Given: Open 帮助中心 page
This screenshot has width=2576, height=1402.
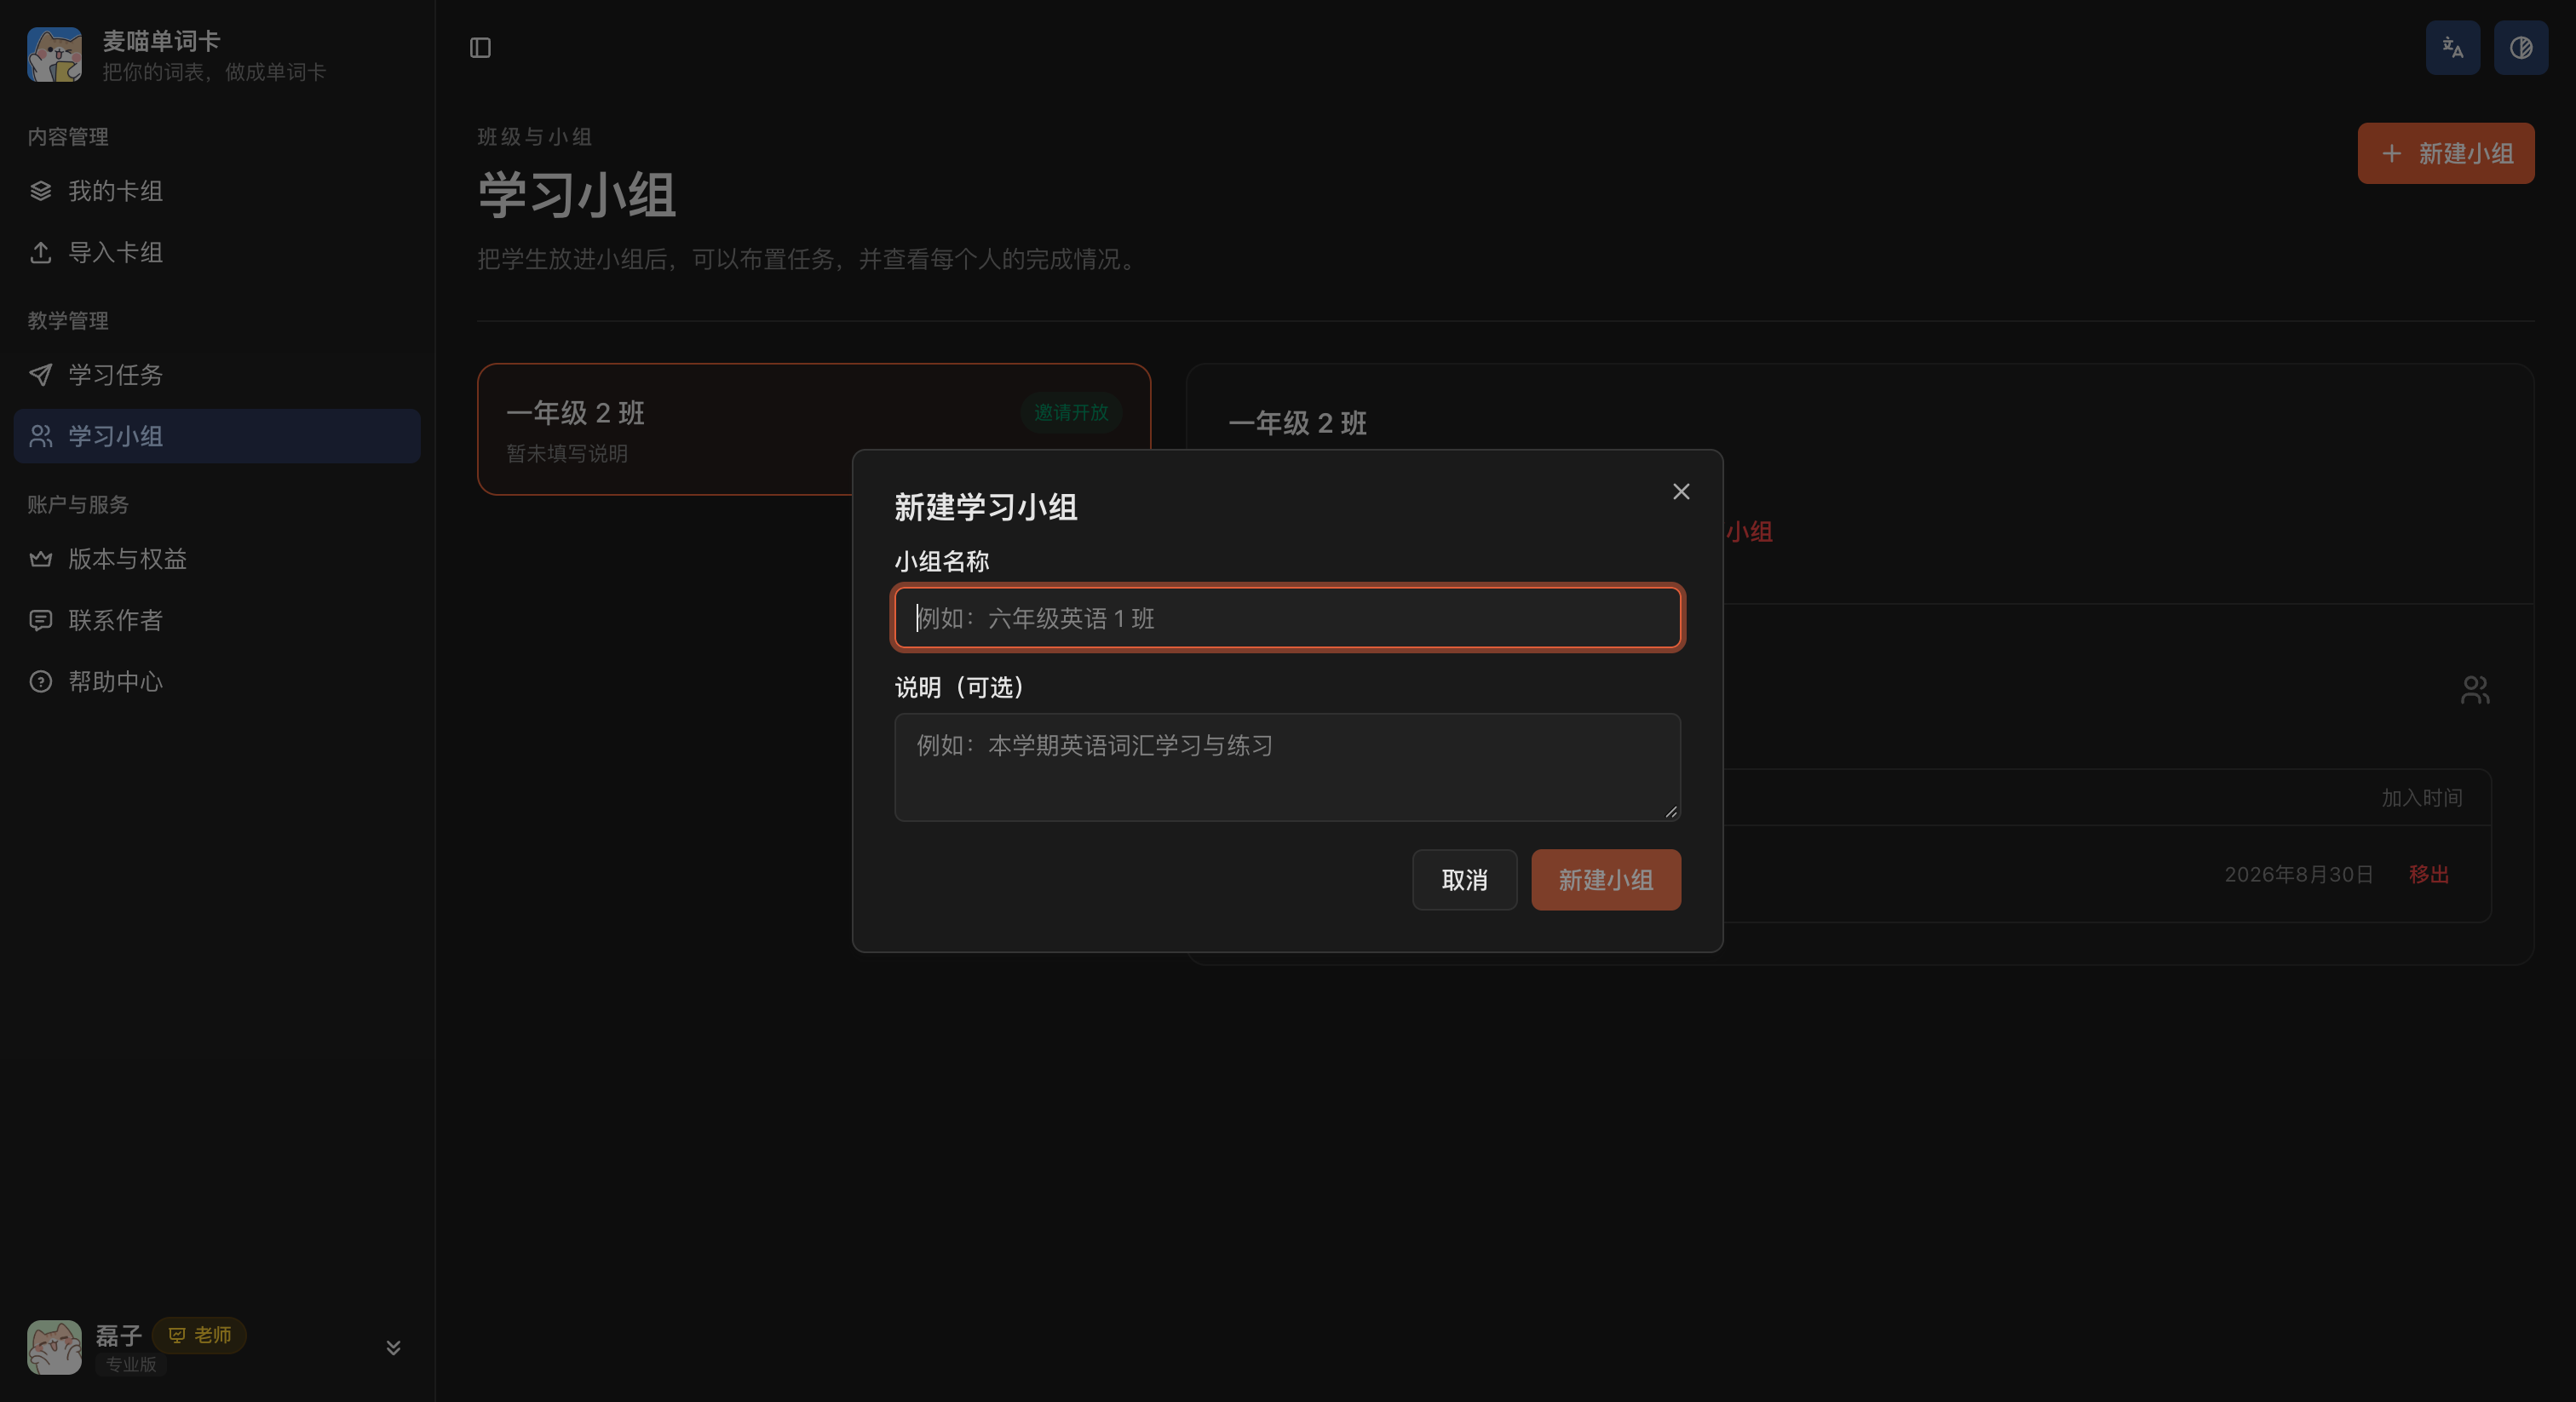Looking at the screenshot, I should point(217,682).
